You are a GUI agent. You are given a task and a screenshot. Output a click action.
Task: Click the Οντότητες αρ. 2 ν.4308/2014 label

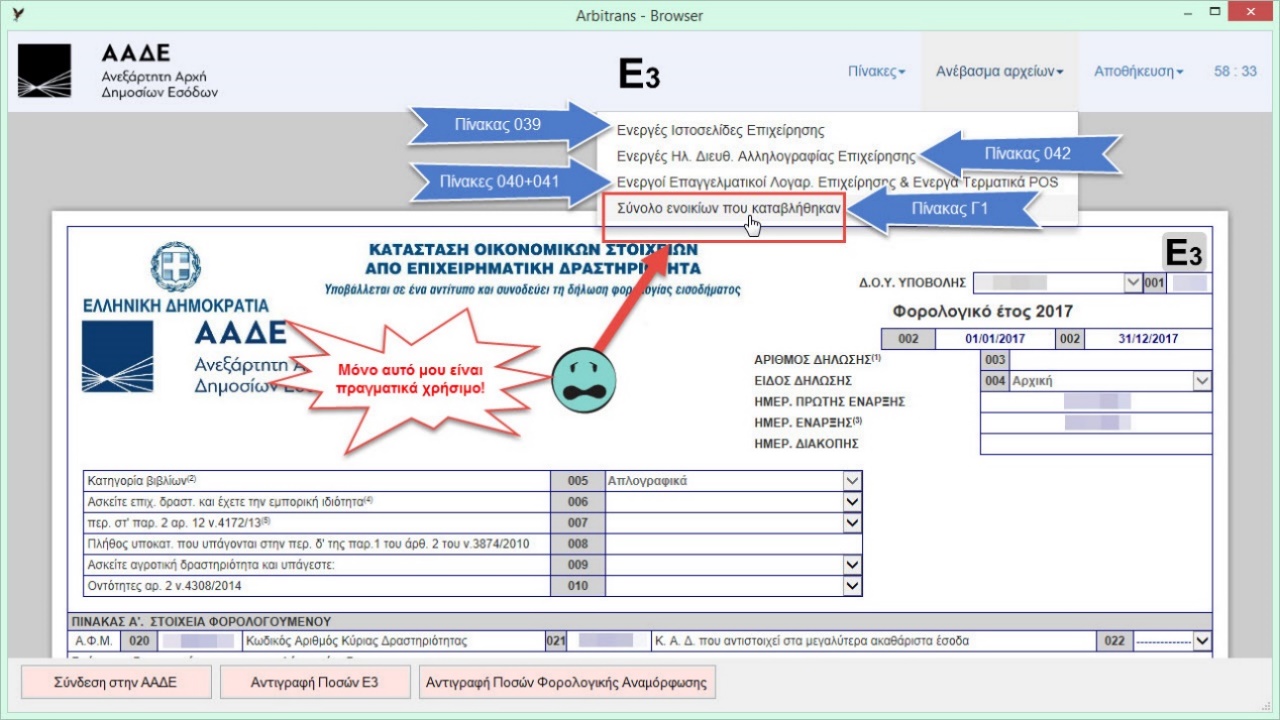click(x=167, y=586)
